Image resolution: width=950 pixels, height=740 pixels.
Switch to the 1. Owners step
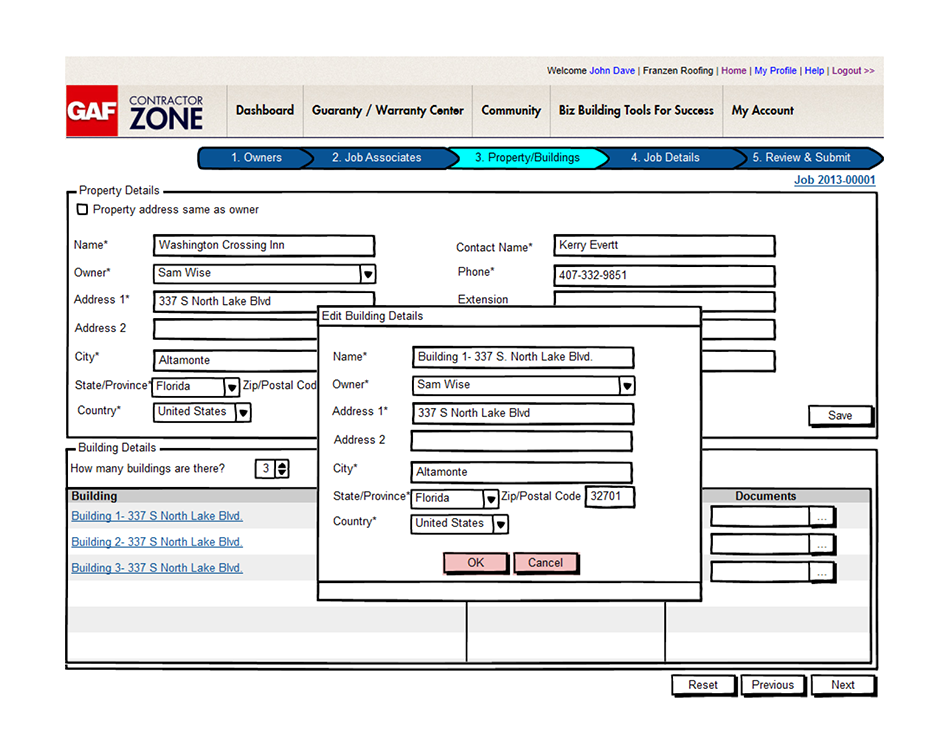256,158
